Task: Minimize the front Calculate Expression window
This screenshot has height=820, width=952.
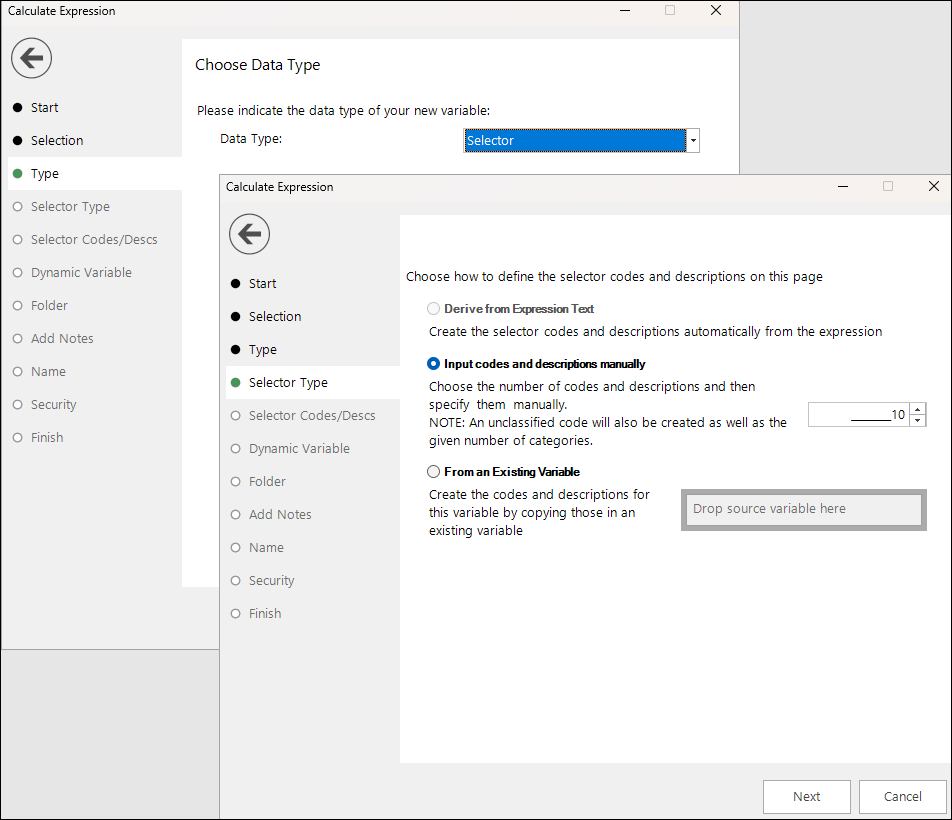Action: (843, 186)
